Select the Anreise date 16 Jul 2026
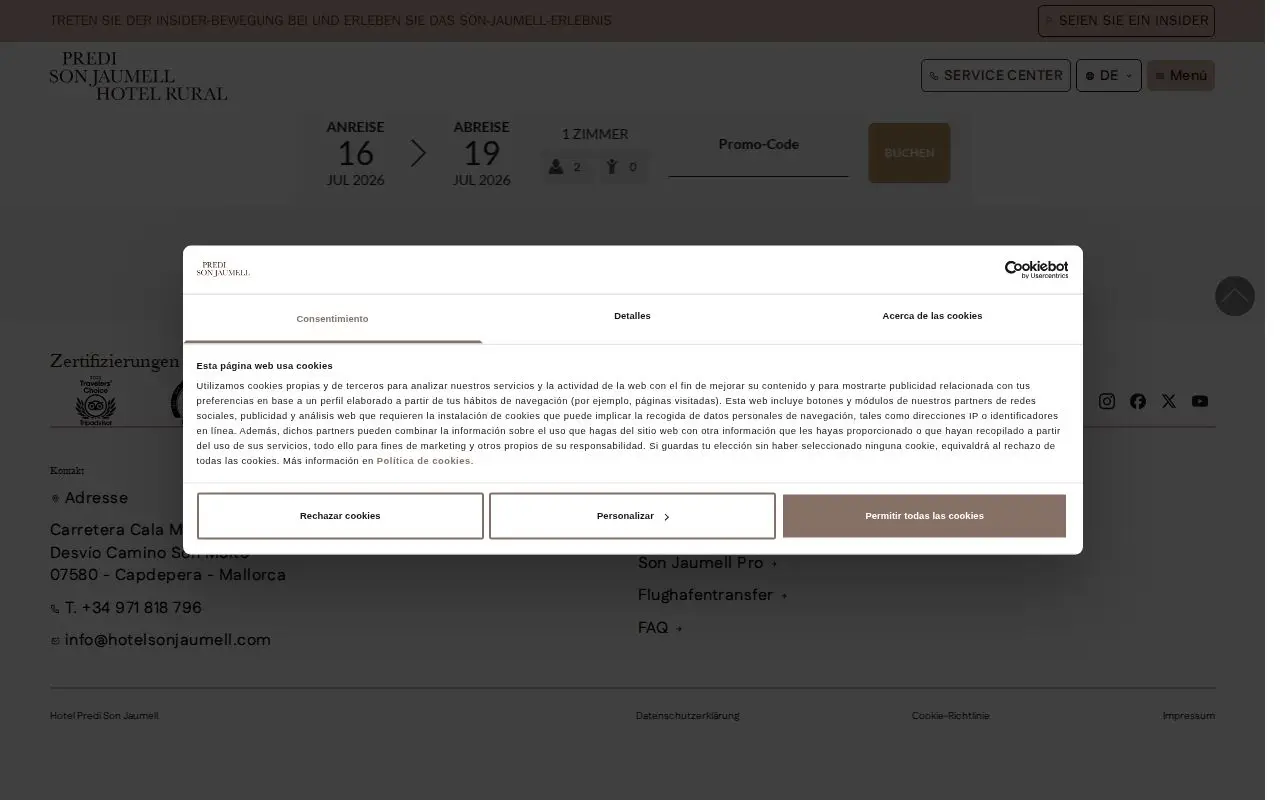The height and width of the screenshot is (800, 1280). click(355, 153)
